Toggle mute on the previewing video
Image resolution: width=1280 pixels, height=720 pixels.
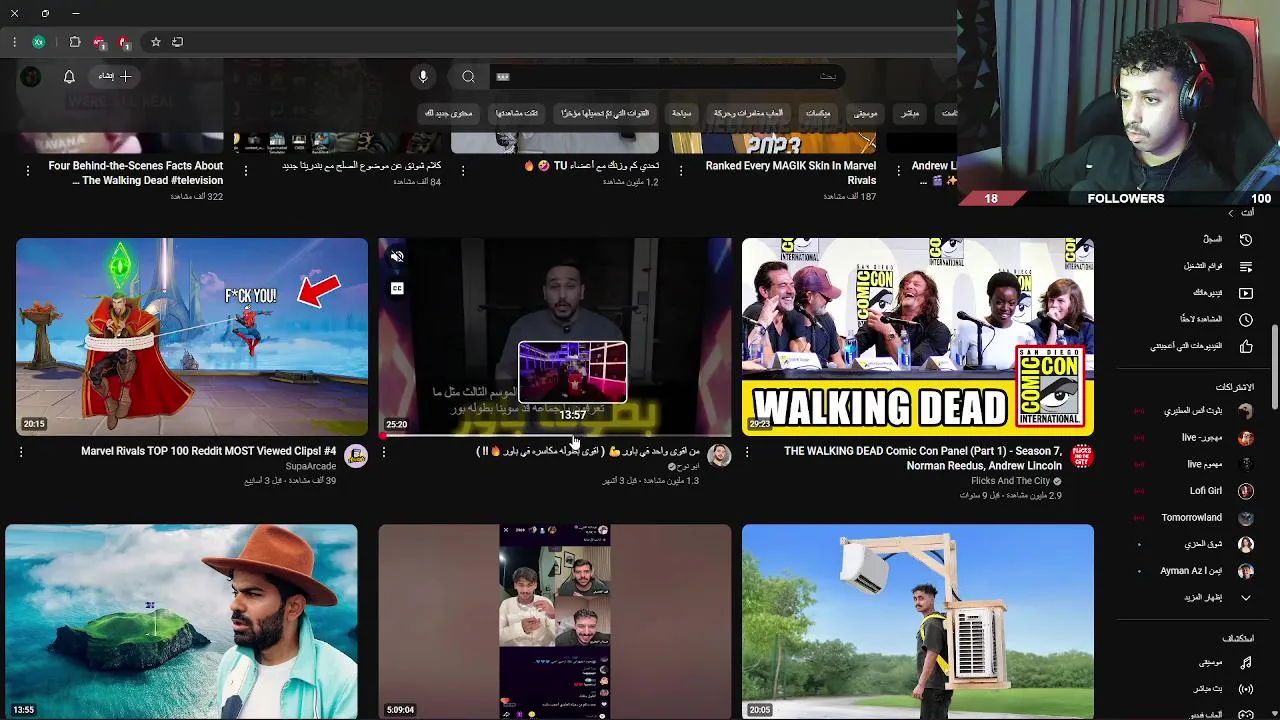click(x=397, y=257)
